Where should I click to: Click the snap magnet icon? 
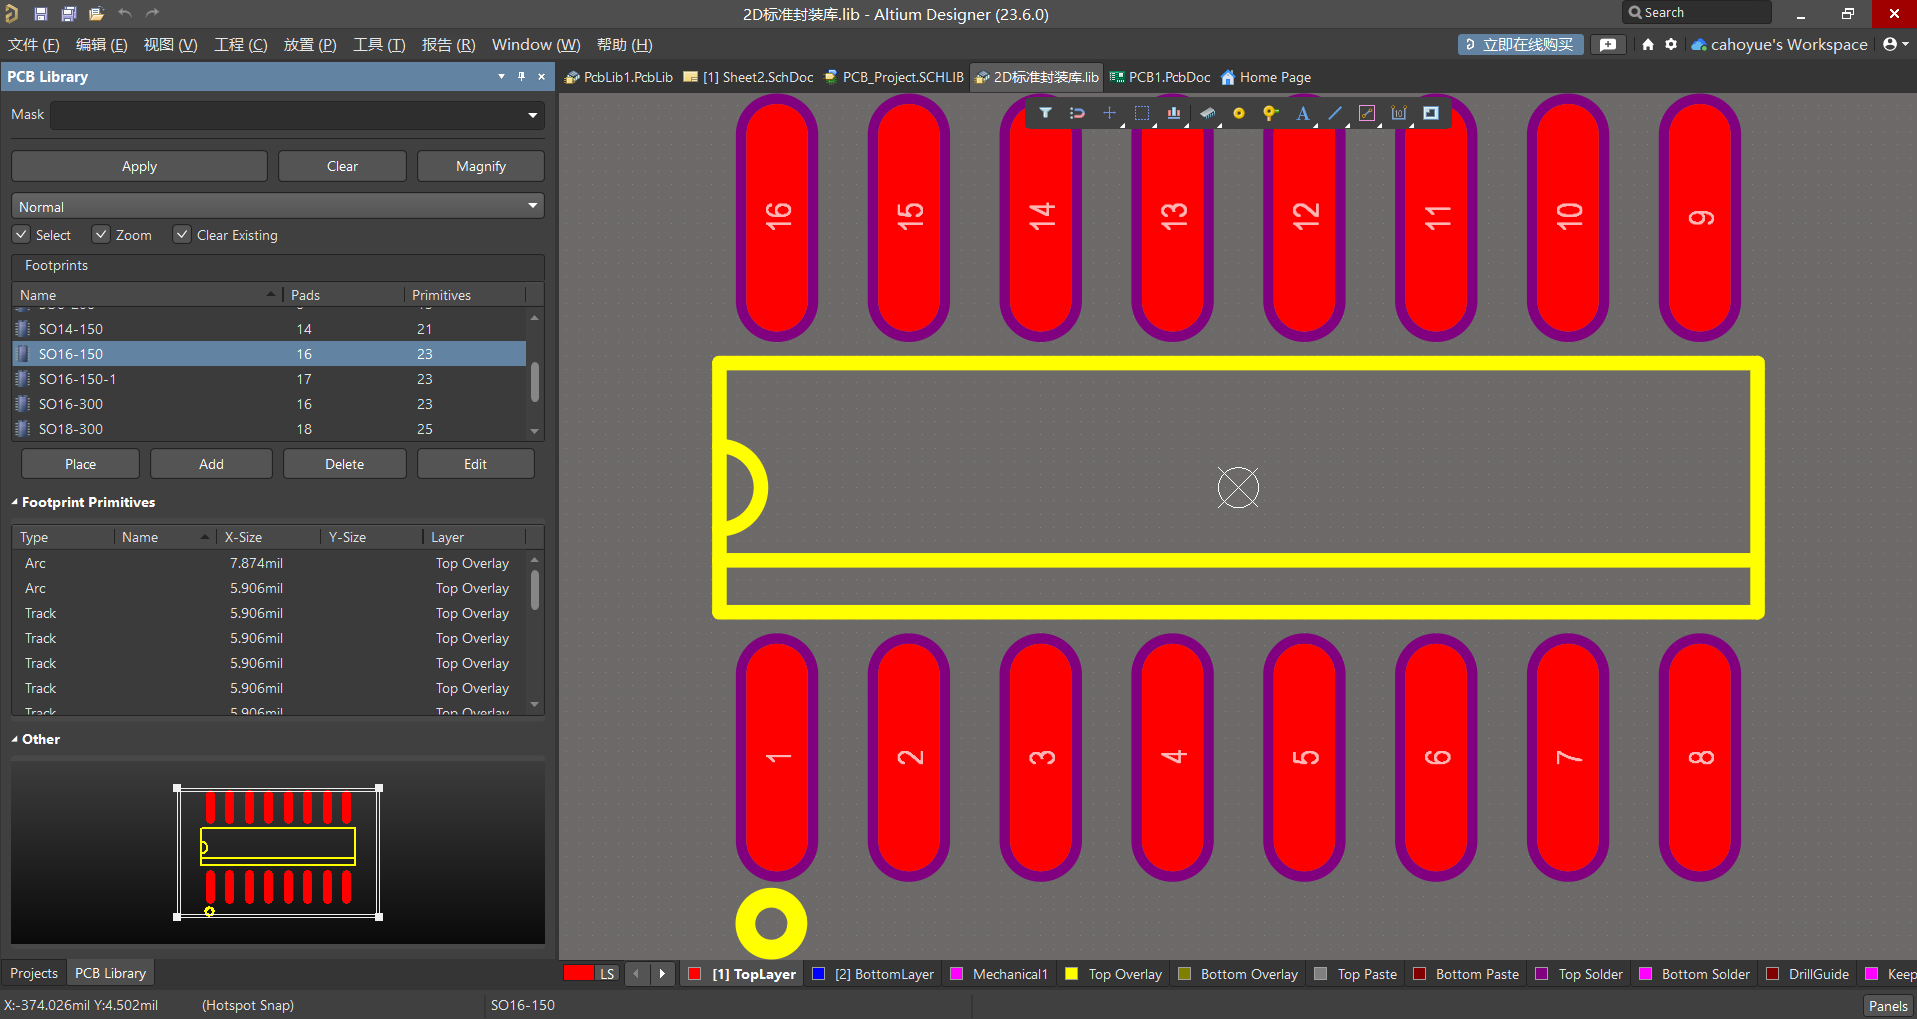[x=1077, y=113]
